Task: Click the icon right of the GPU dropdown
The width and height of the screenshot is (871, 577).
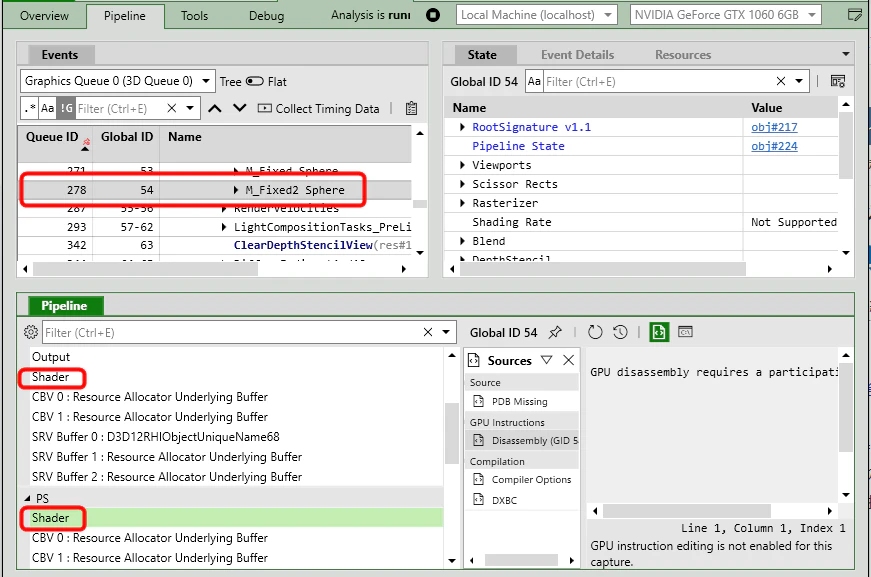Action: 855,15
